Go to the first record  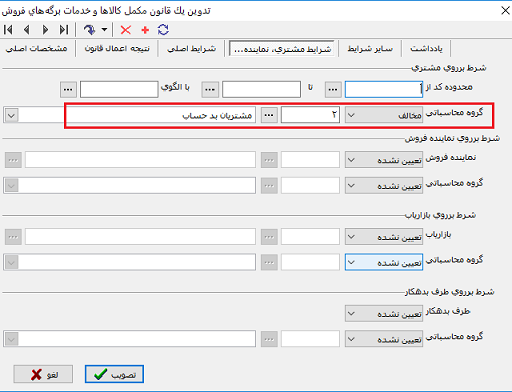8,30
